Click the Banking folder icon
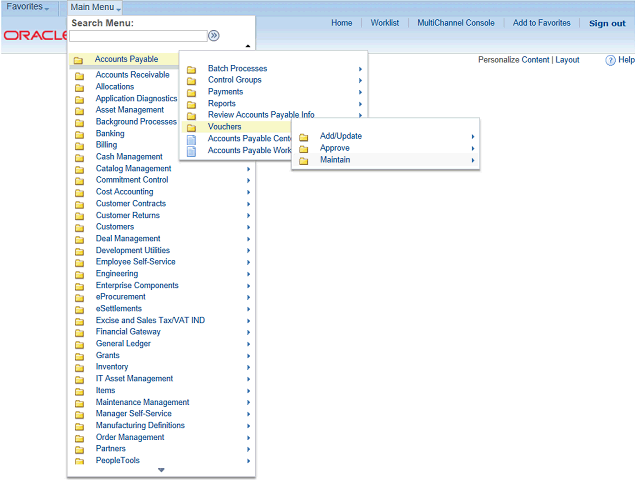This screenshot has width=640, height=480. [x=80, y=135]
